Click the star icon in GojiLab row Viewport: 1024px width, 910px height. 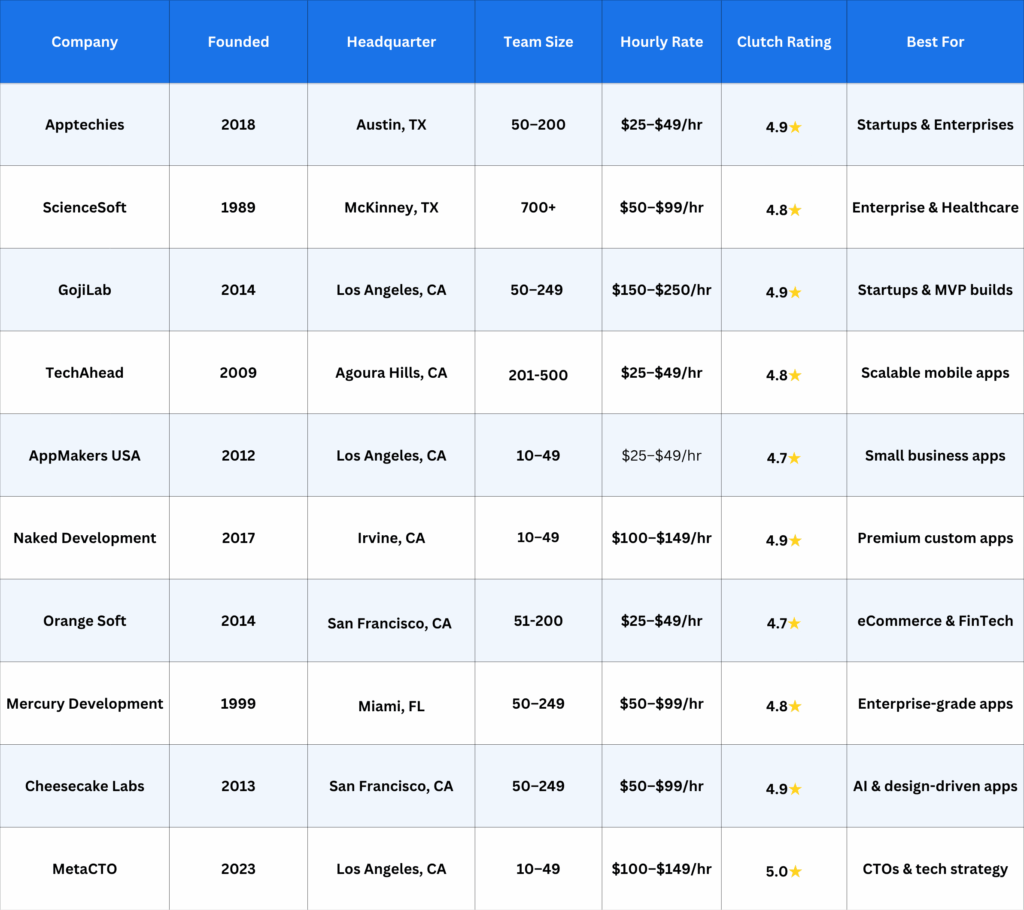tap(795, 292)
